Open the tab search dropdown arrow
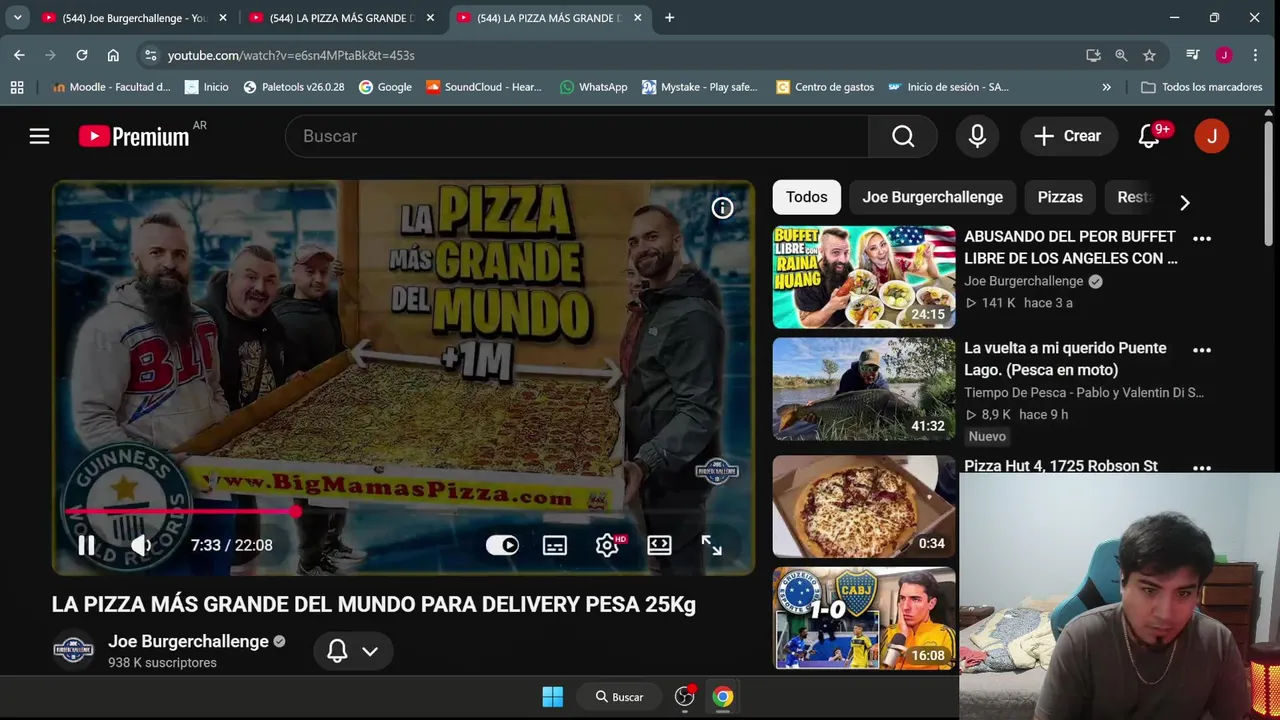 coord(17,18)
